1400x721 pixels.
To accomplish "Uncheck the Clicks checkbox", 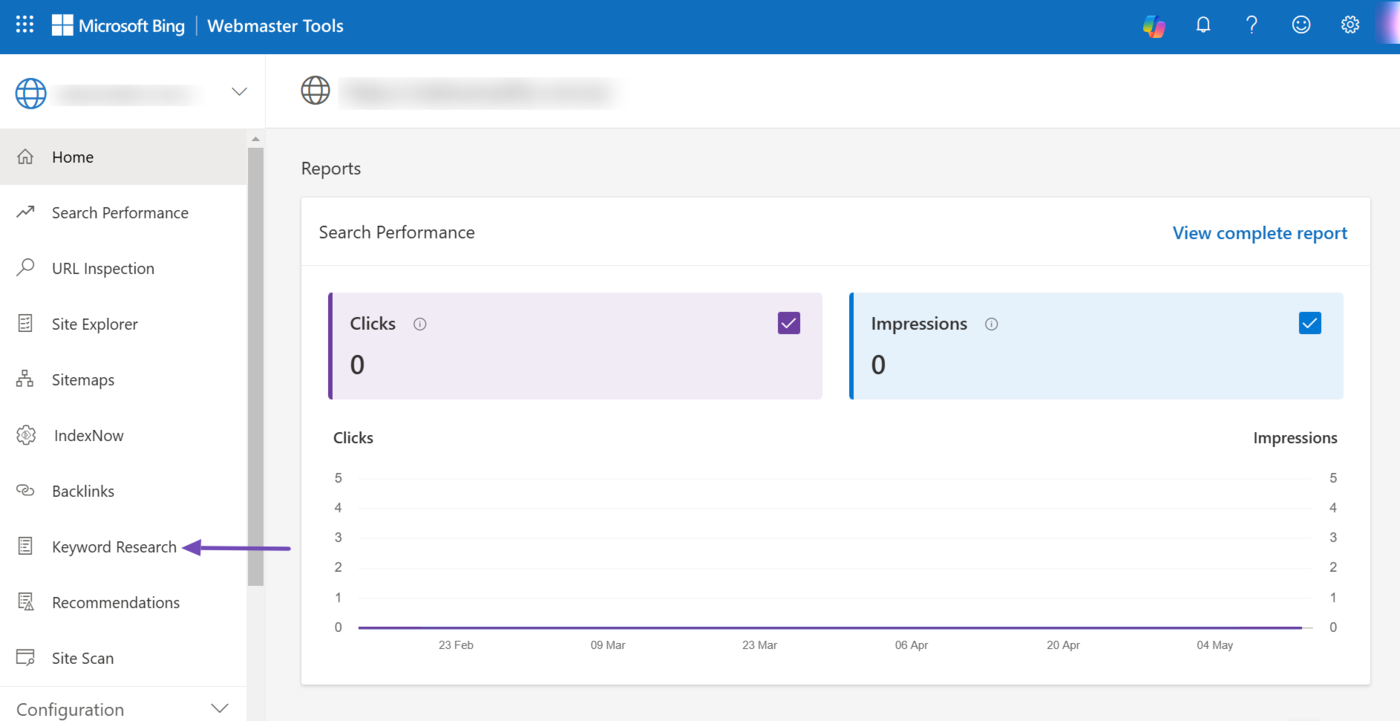I will click(x=789, y=323).
